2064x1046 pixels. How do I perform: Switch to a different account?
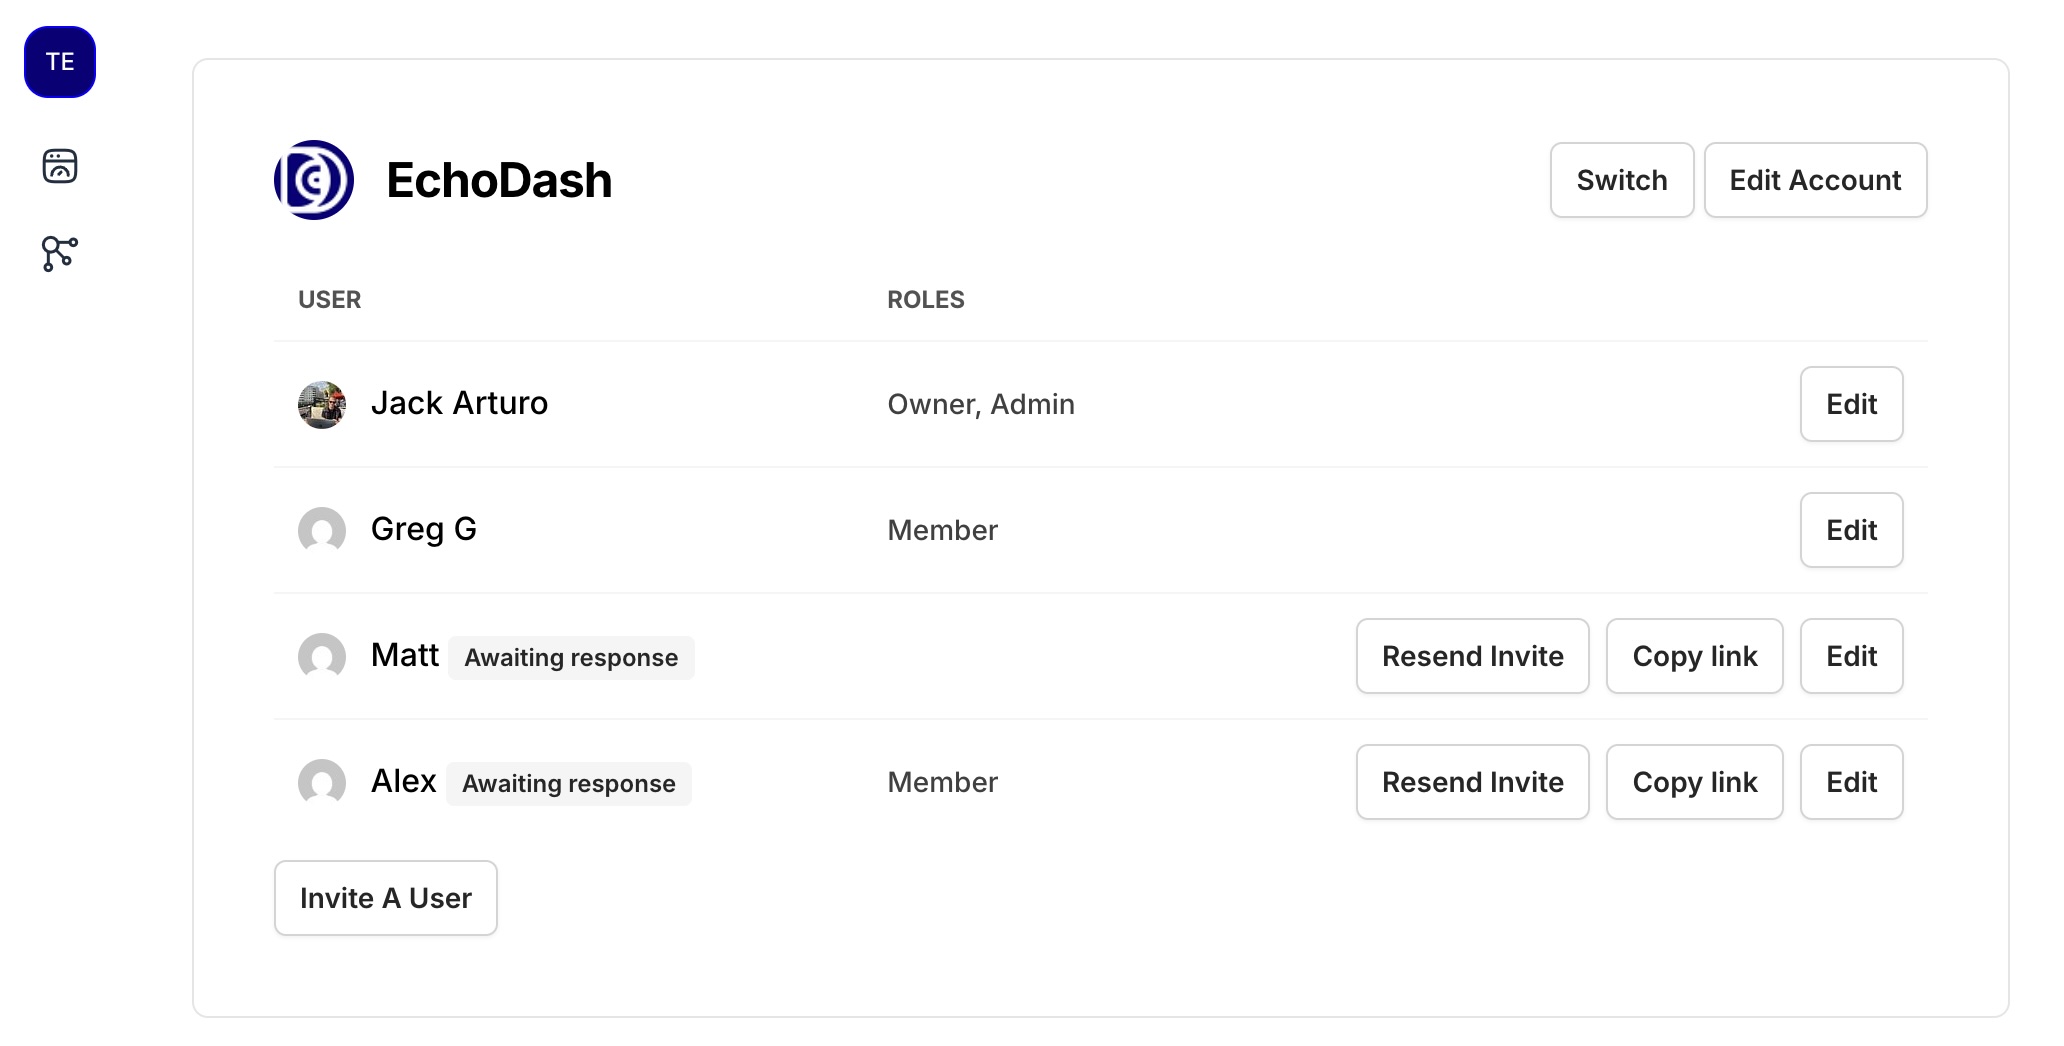click(x=1621, y=180)
